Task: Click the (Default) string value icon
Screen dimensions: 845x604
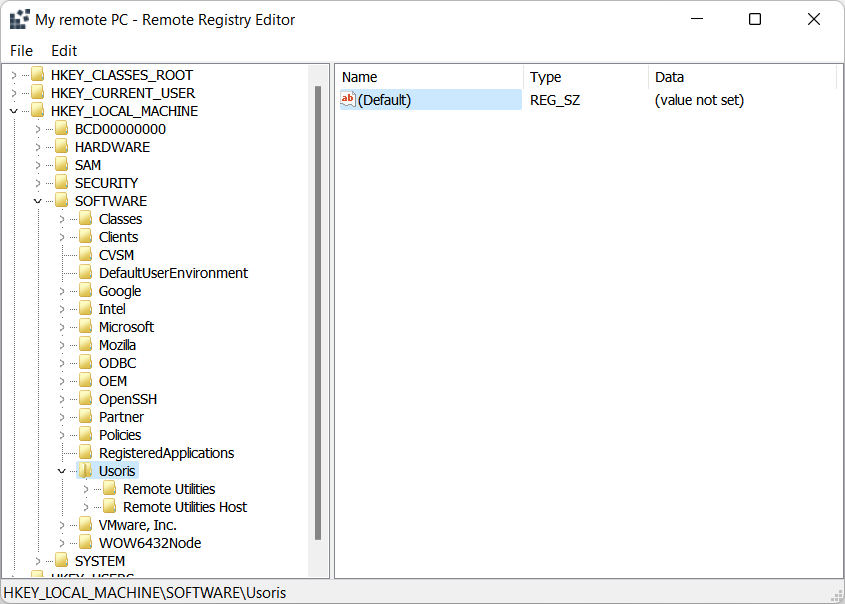Action: tap(348, 100)
